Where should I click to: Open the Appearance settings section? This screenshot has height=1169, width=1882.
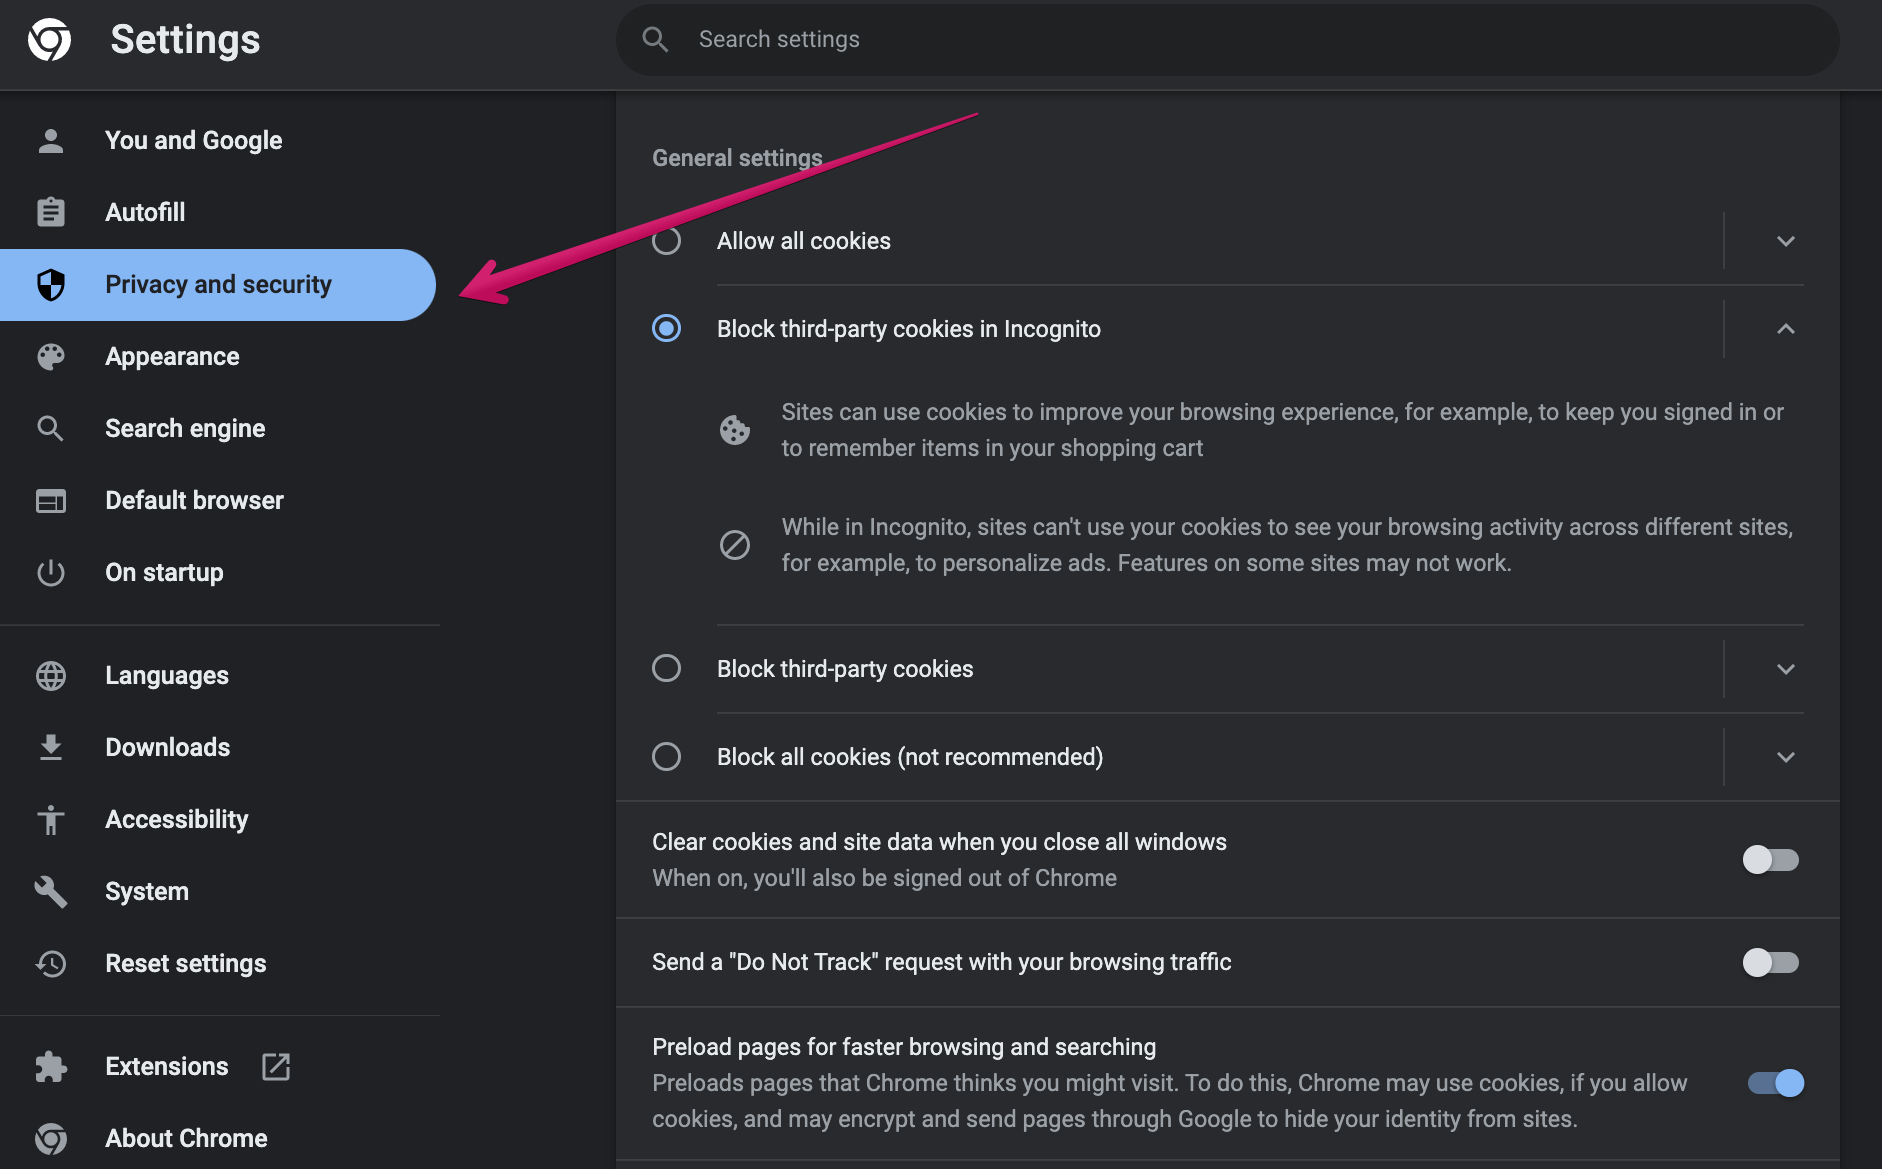[x=218, y=357]
